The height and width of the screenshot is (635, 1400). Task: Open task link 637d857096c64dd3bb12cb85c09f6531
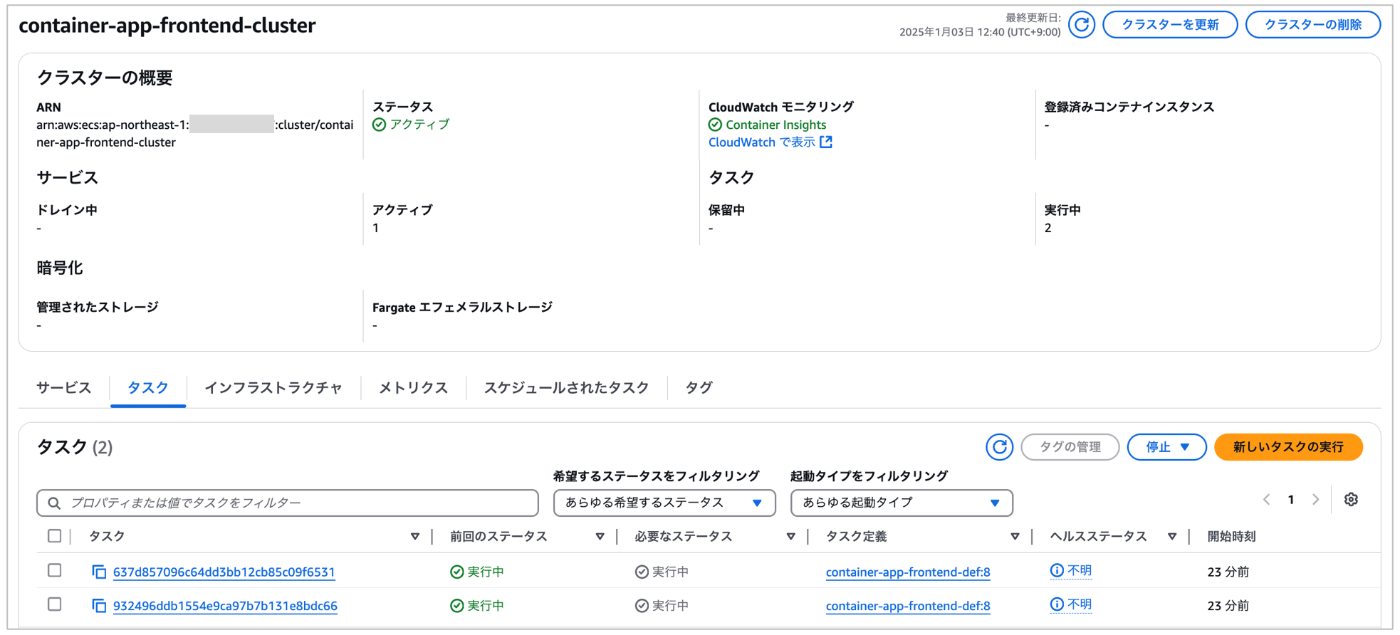tap(224, 572)
